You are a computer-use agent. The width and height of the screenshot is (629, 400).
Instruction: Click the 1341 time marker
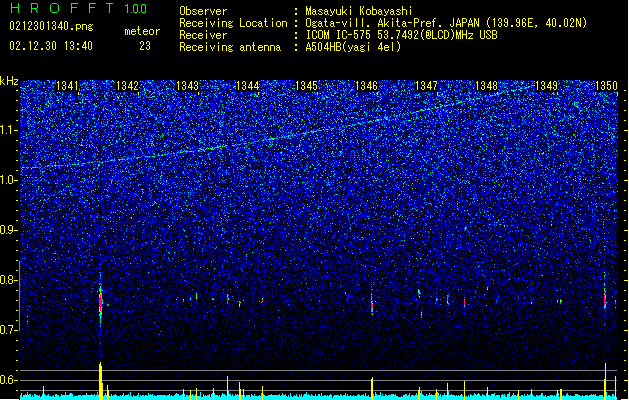(67, 86)
